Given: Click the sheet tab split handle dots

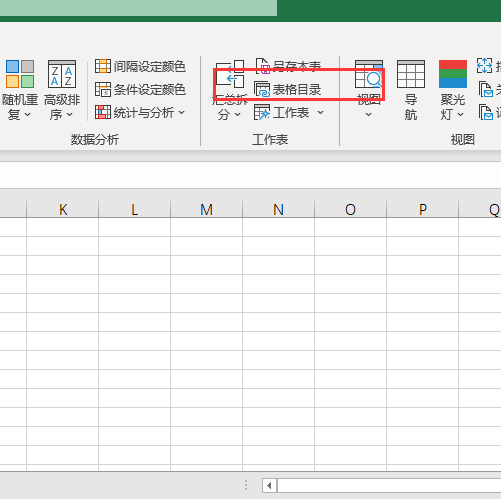Looking at the screenshot, I should pos(246,485).
